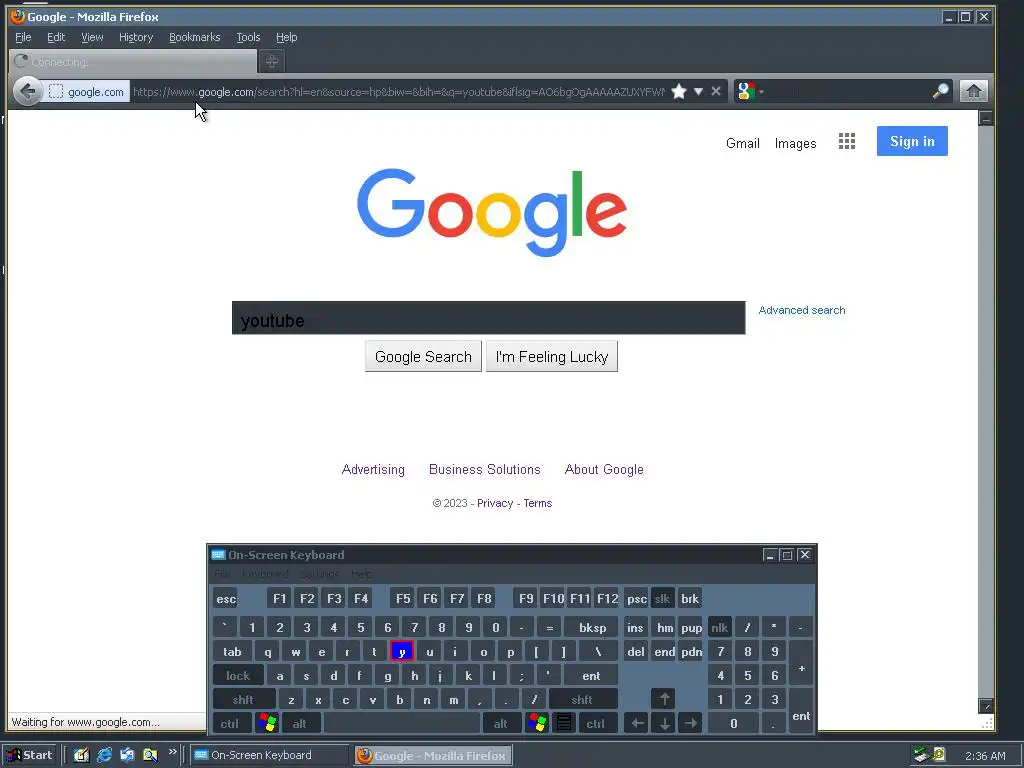Click the I'm Feeling Lucky button
The width and height of the screenshot is (1024, 768).
[552, 357]
